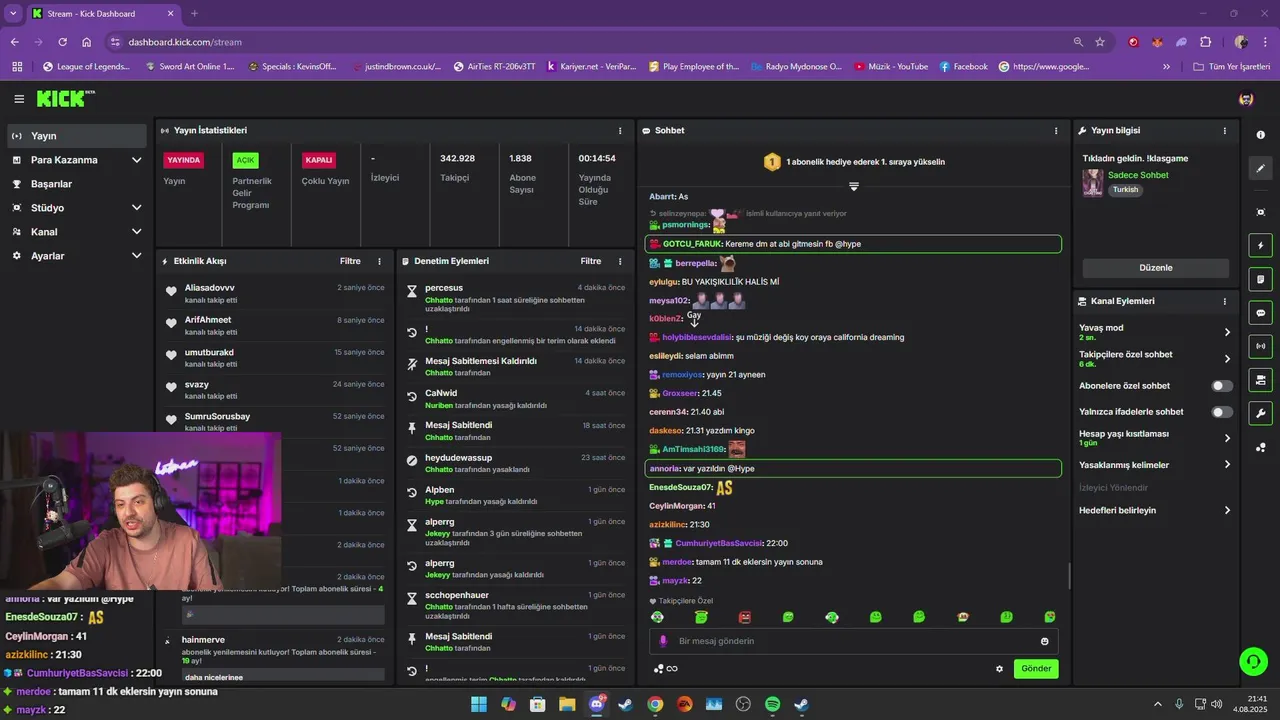Click the Sadece Sohbet category thumbnail
Screen dimensions: 1280x720
[1093, 183]
